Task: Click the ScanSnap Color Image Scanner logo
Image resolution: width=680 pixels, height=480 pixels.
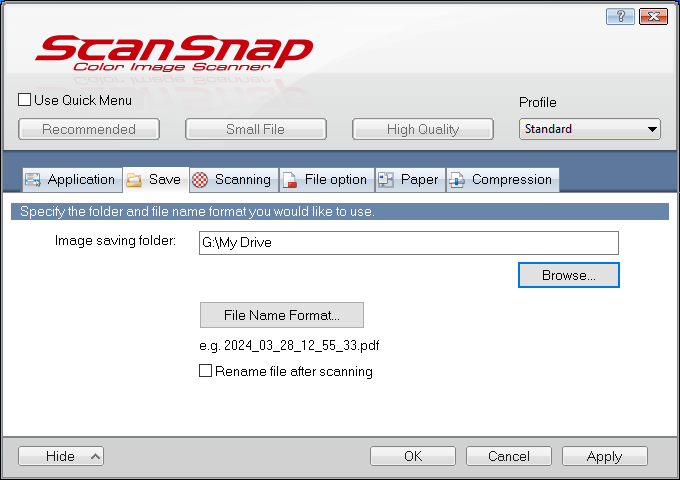Action: pos(174,53)
